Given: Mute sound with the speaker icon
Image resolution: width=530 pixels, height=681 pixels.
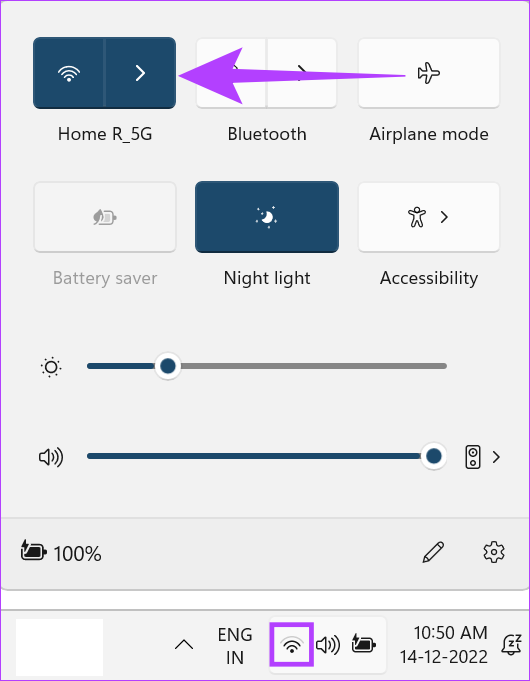Looking at the screenshot, I should tap(51, 457).
